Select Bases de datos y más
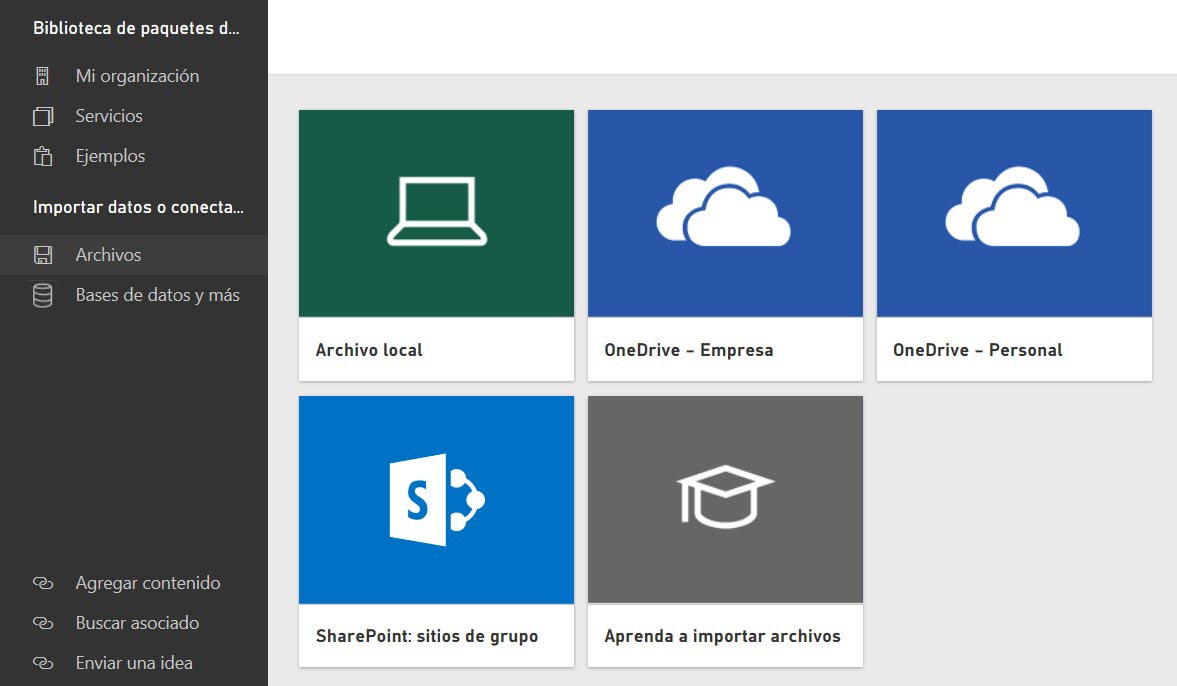The width and height of the screenshot is (1177, 686). pyautogui.click(x=158, y=296)
